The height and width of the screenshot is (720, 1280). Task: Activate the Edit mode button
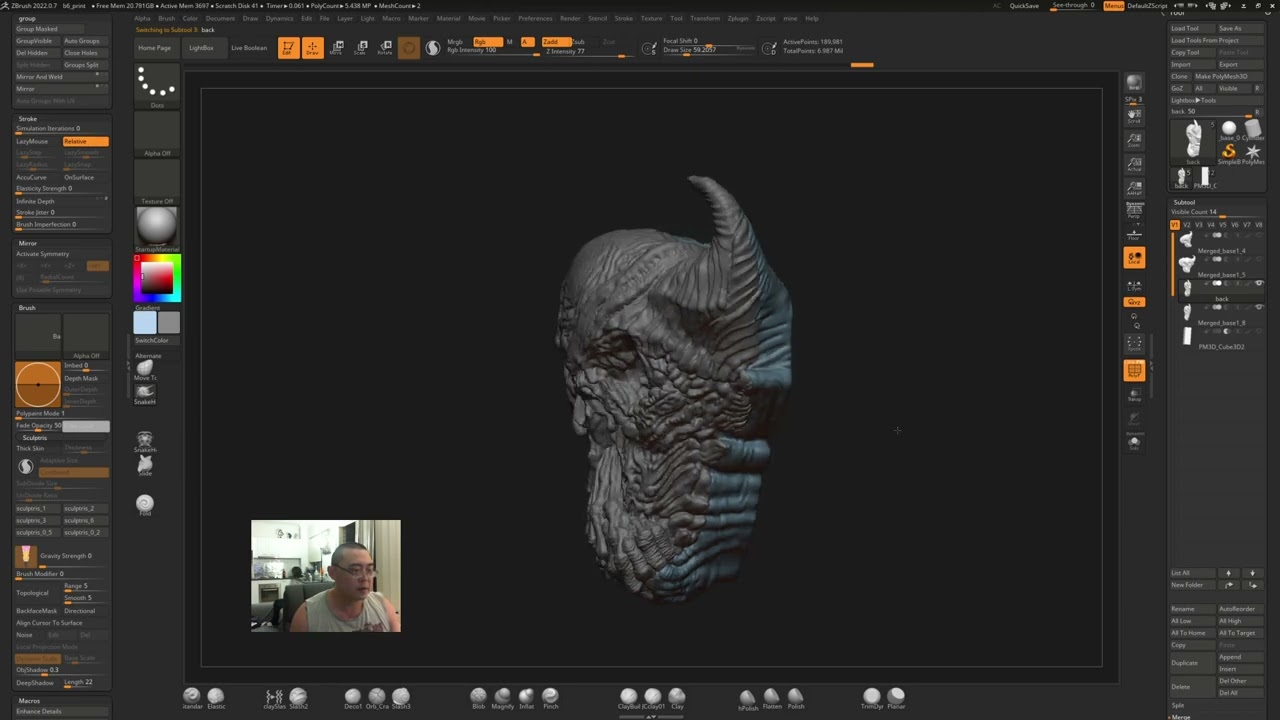pos(288,48)
